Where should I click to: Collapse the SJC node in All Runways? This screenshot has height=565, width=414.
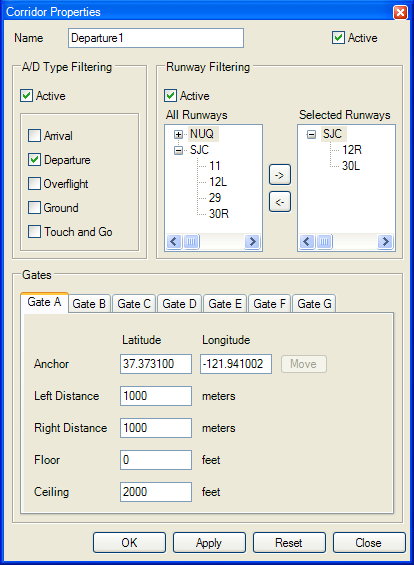178,150
